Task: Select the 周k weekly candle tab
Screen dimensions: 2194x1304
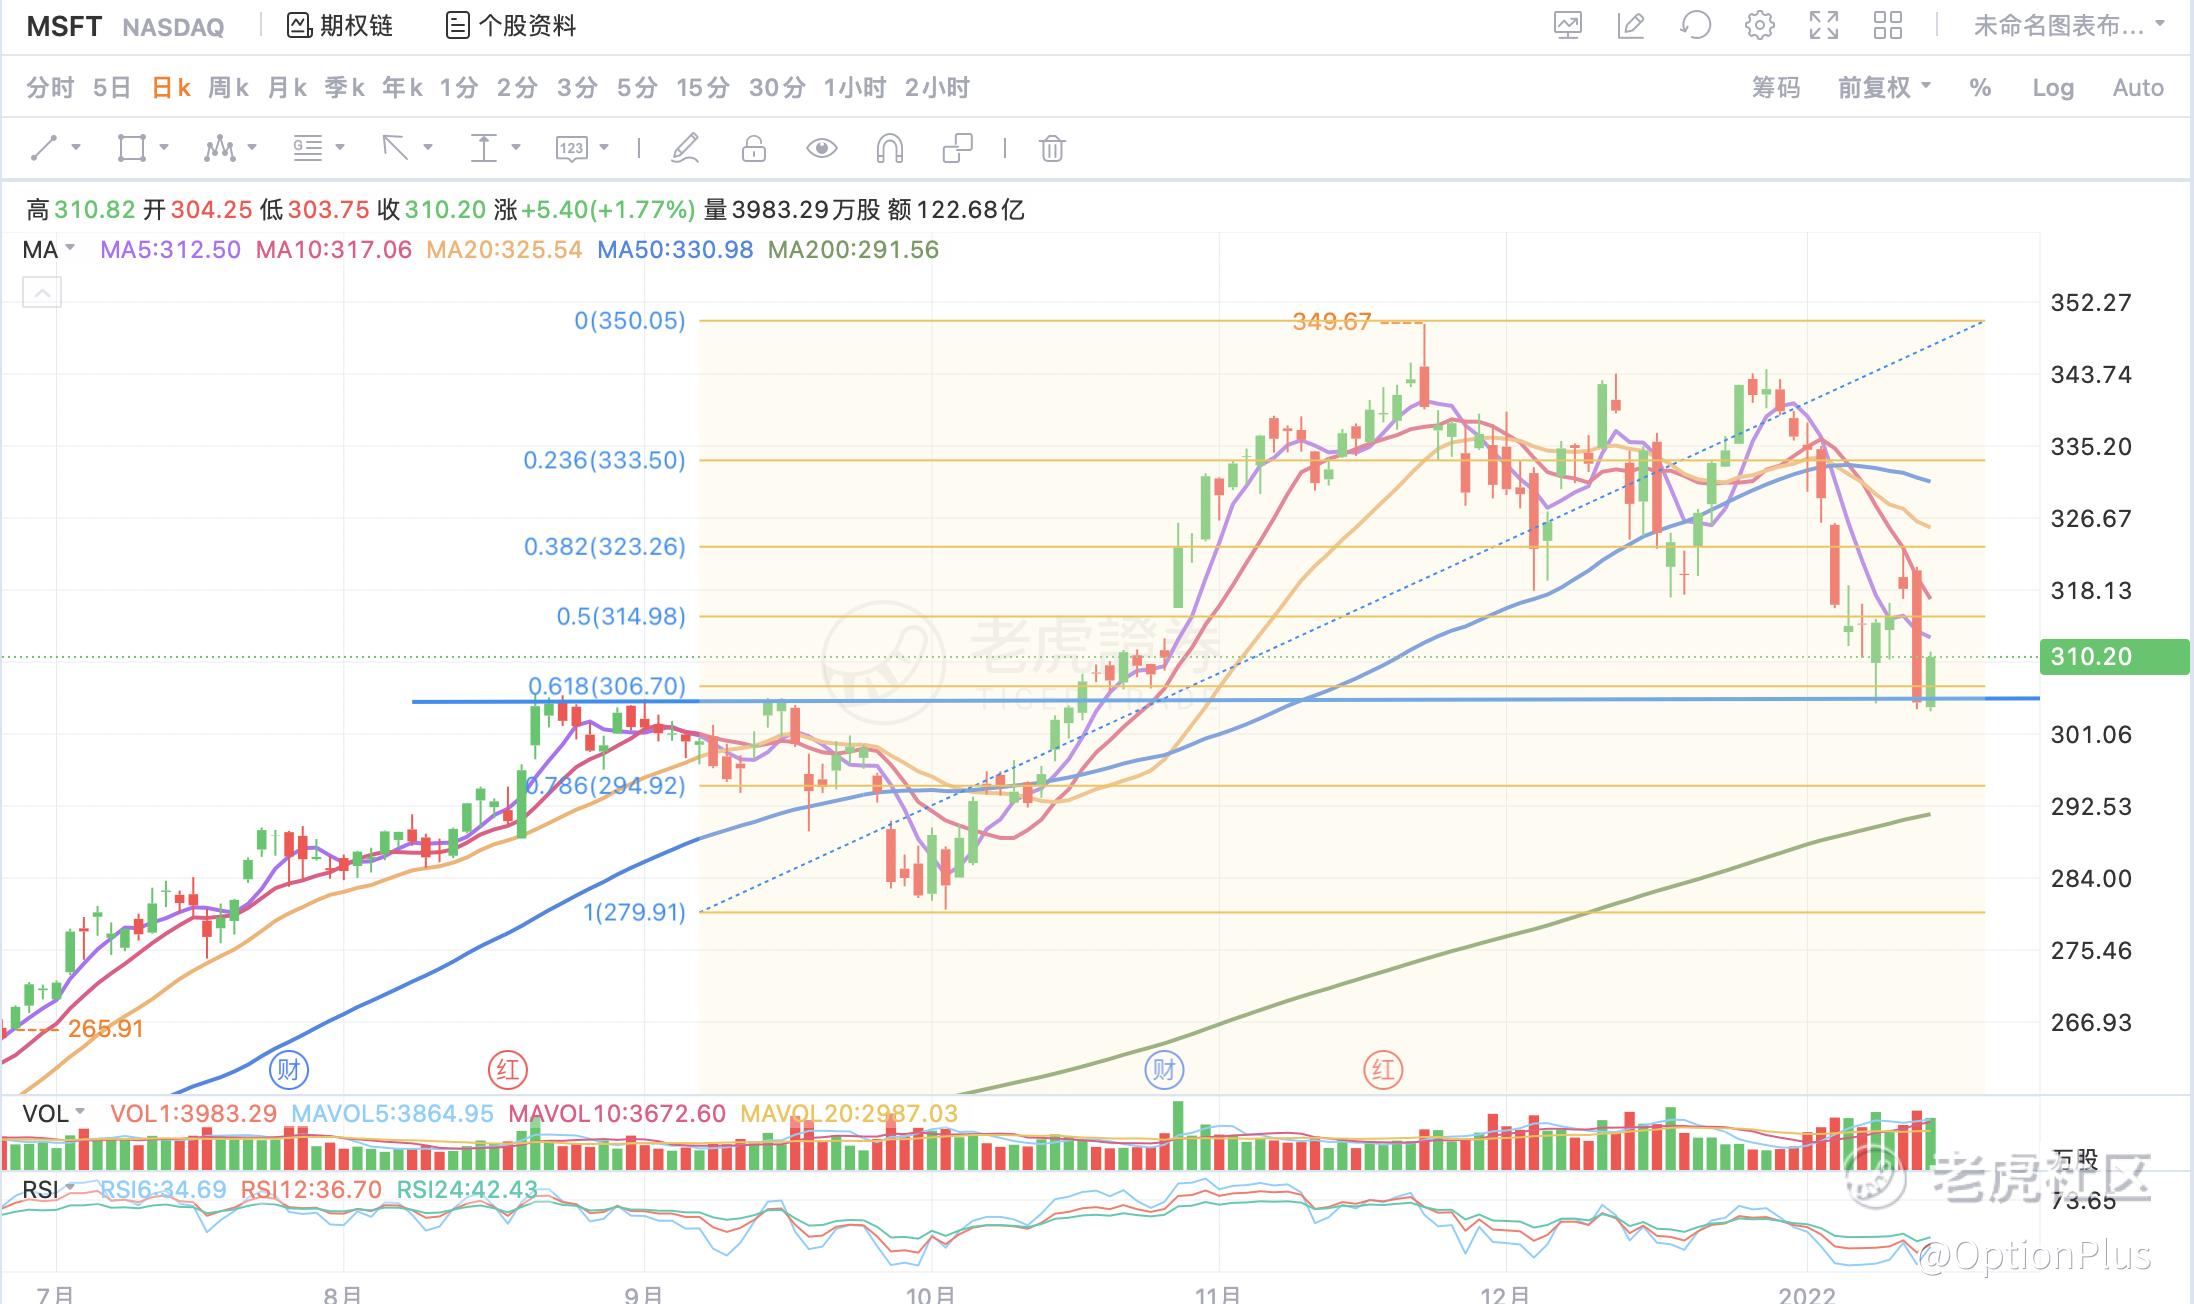Action: [228, 88]
